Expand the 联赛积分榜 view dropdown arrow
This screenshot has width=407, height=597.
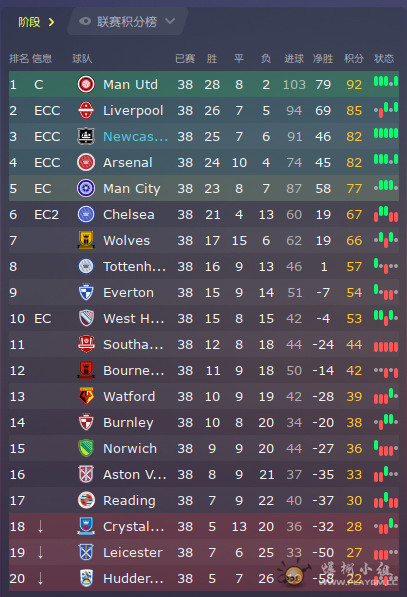pyautogui.click(x=170, y=21)
